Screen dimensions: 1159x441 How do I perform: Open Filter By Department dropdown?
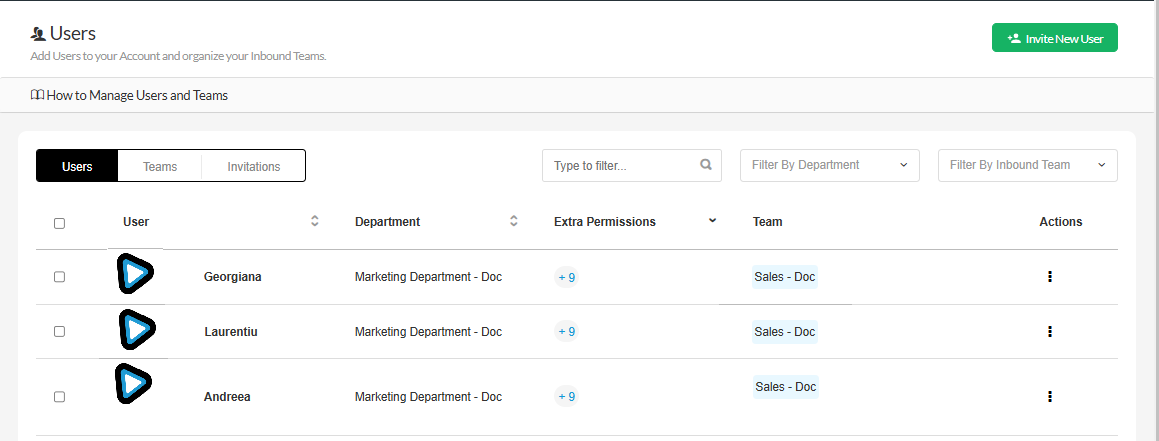coord(829,165)
